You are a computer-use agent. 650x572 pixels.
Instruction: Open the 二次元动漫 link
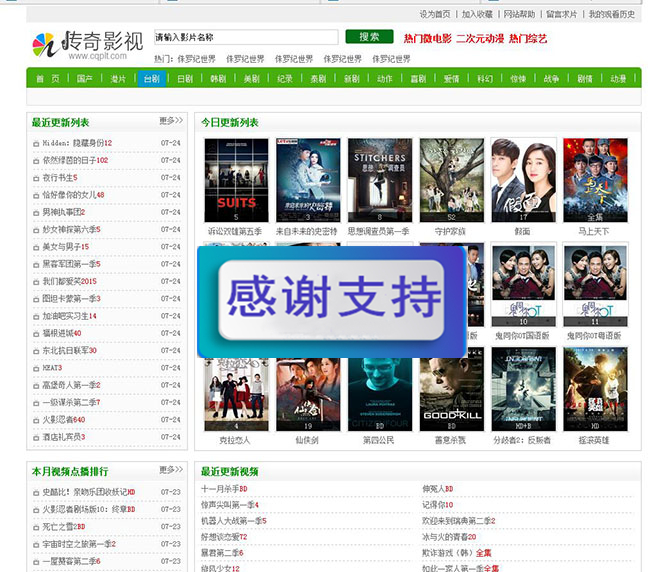[x=480, y=39]
